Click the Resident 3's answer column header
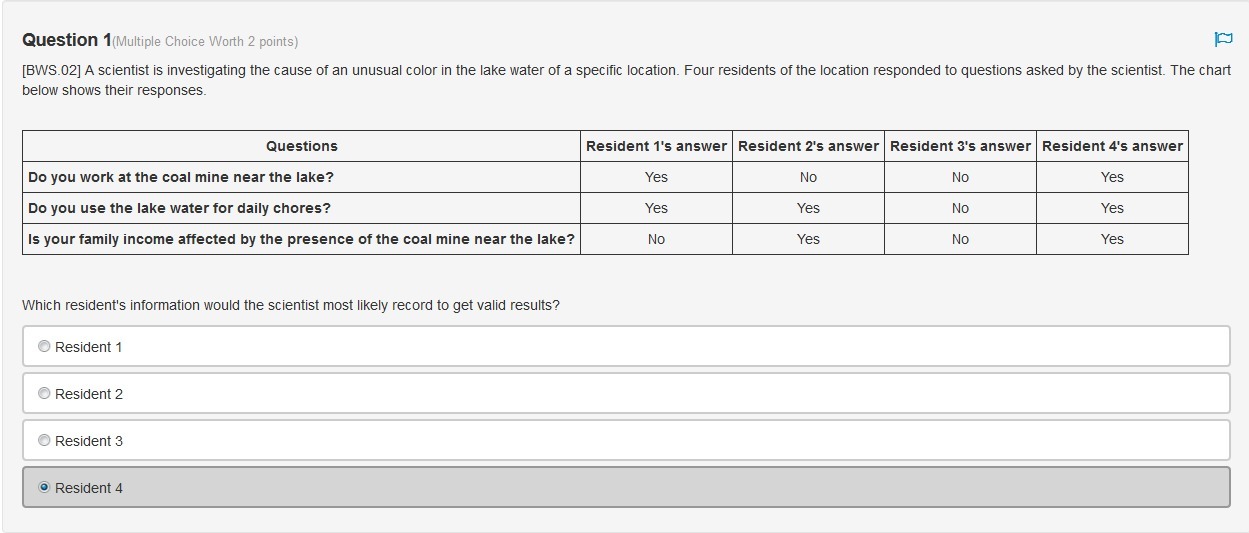 click(960, 146)
